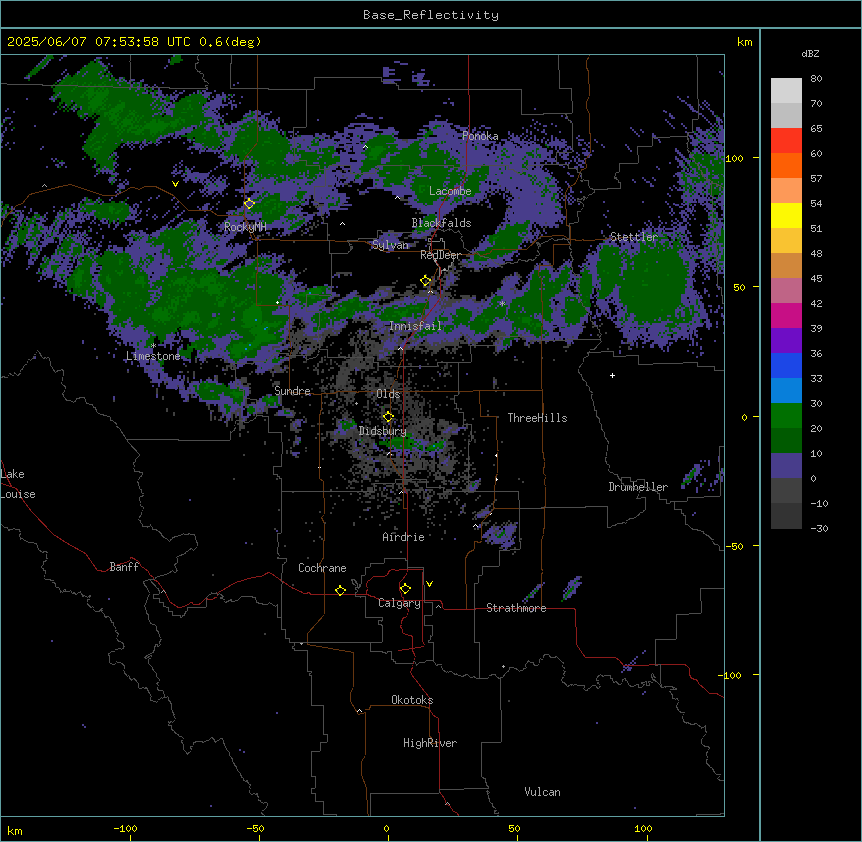Click the Ponoka town label
This screenshot has height=842, width=862.
click(x=480, y=136)
